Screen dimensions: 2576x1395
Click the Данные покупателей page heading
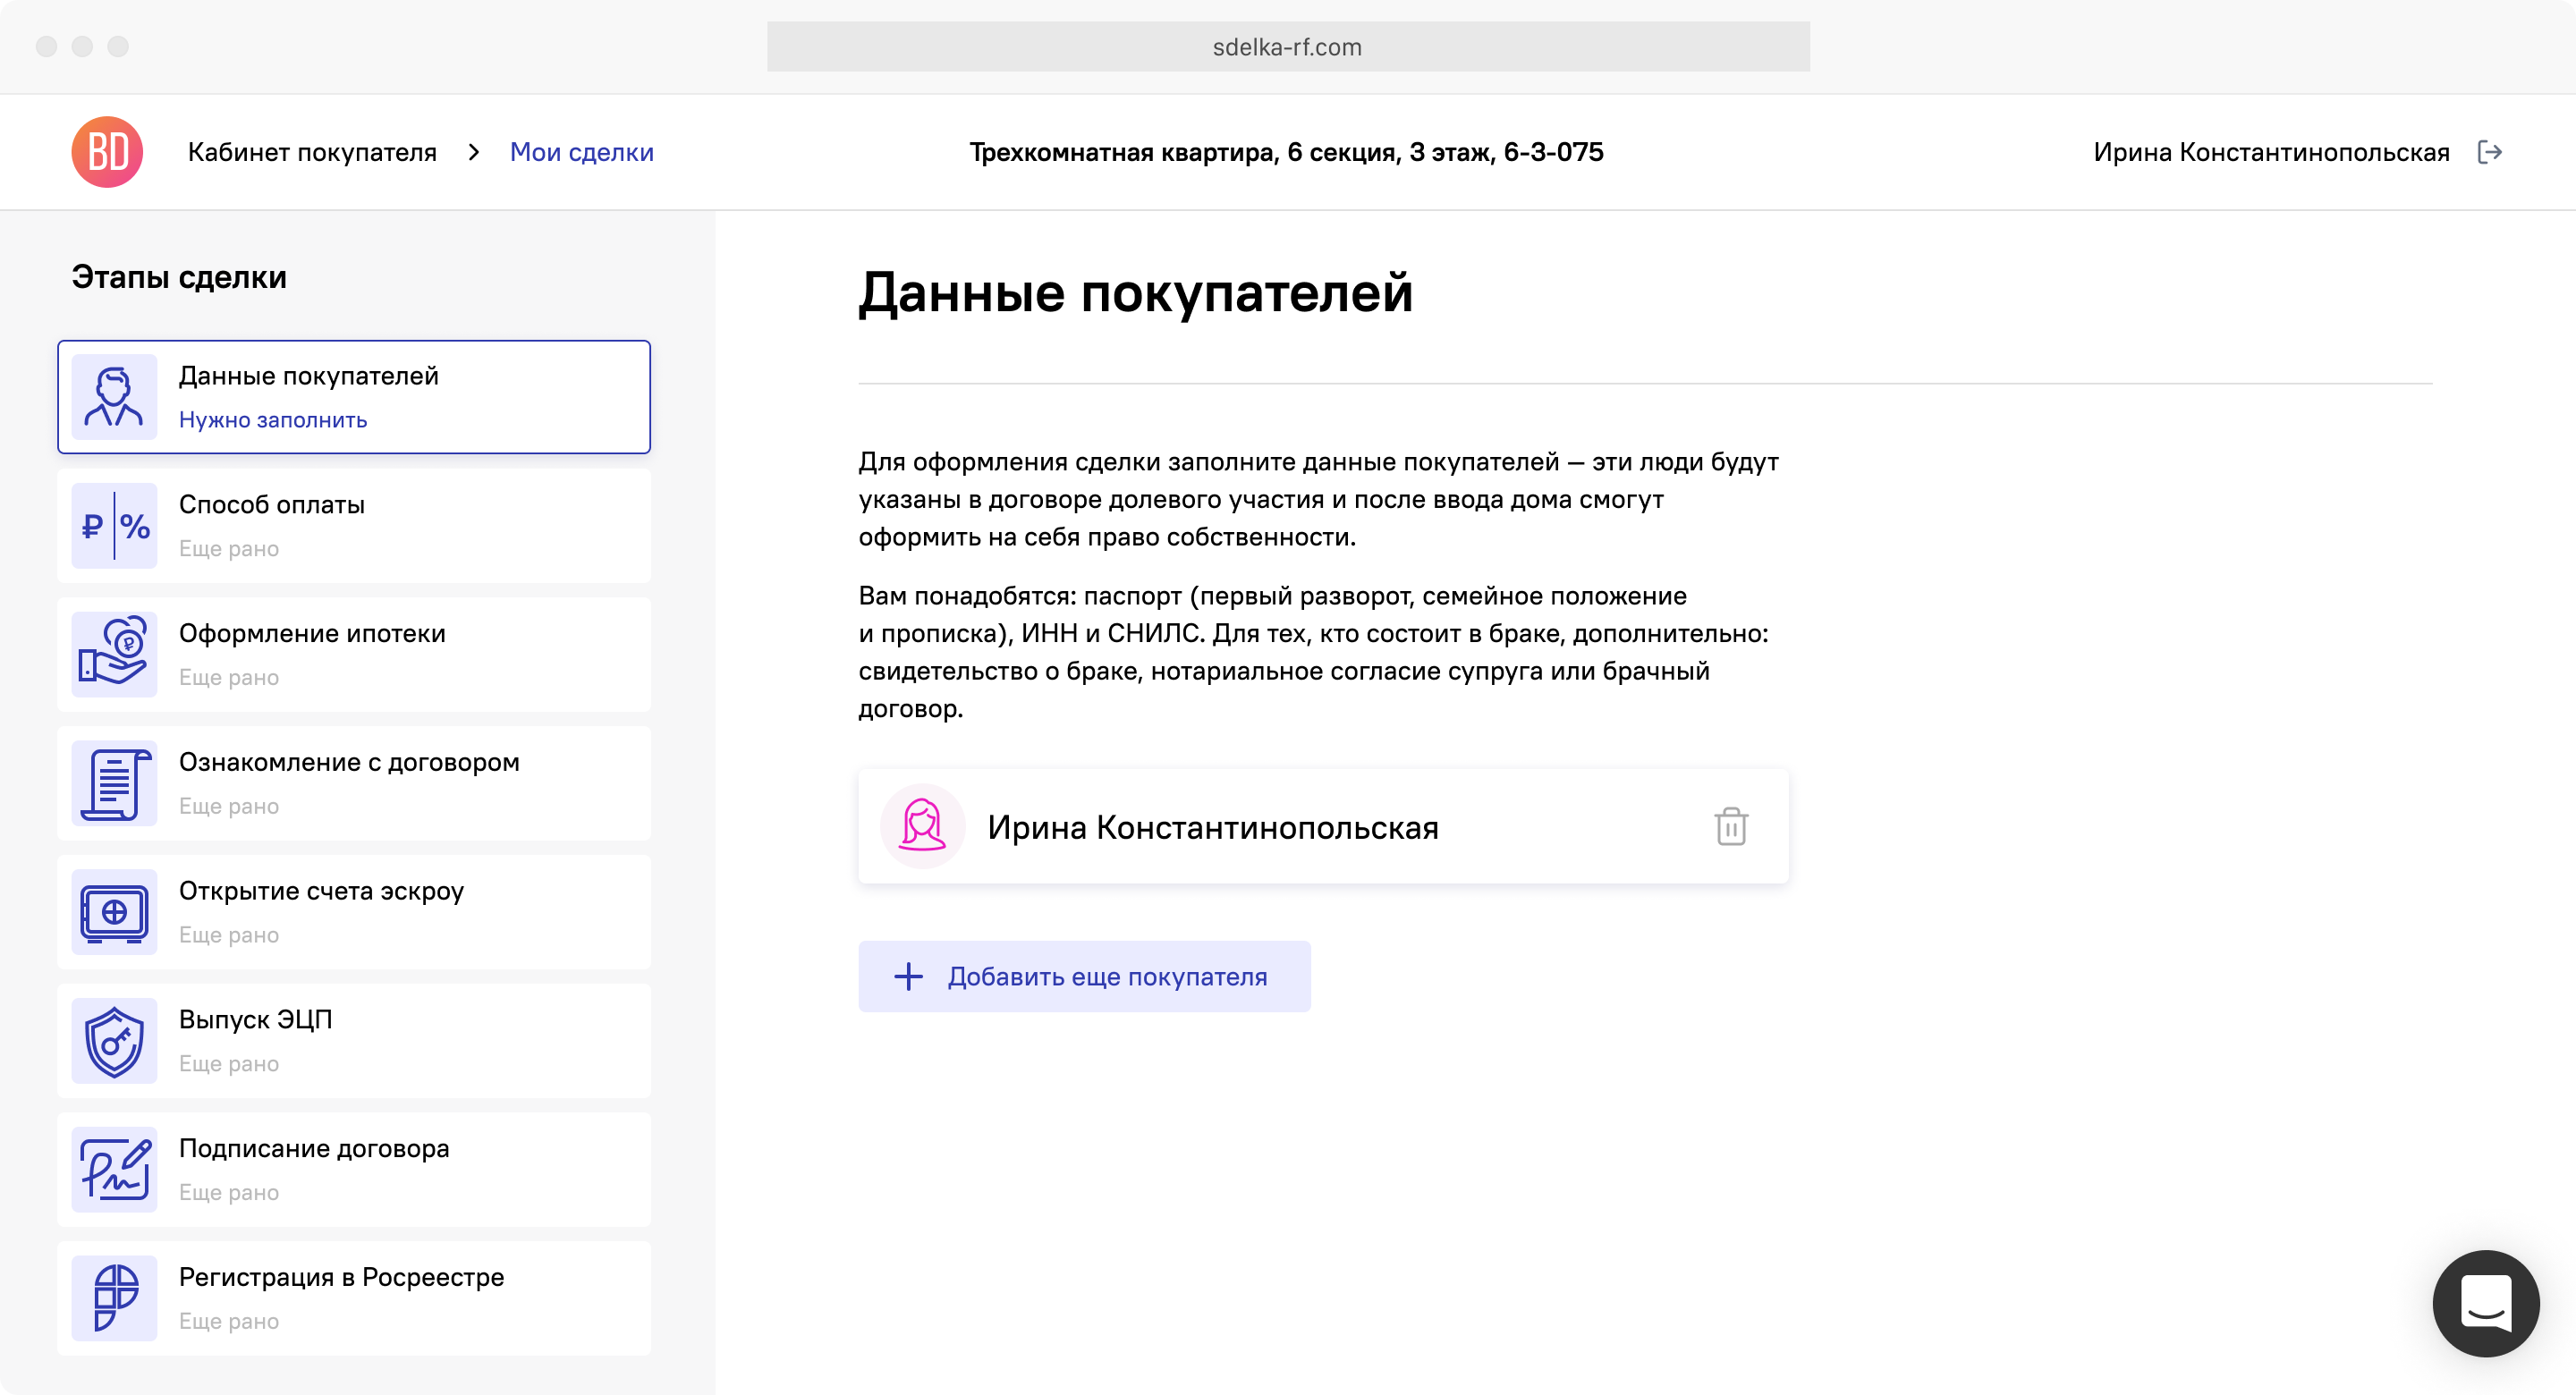pos(1135,293)
